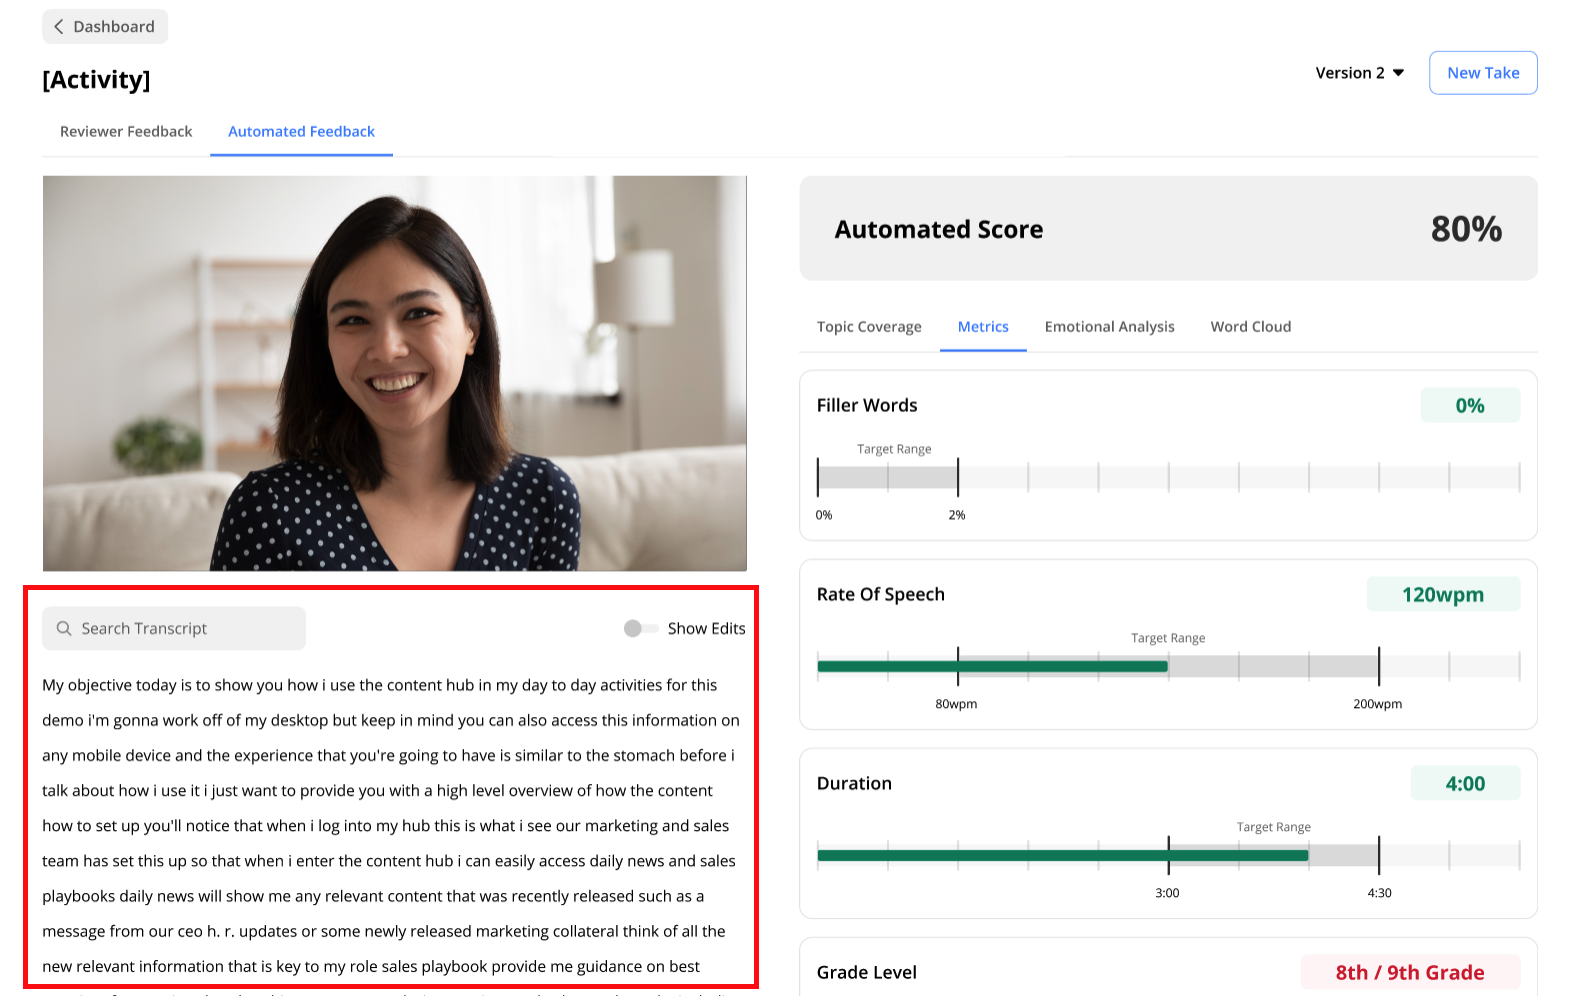Toggle the Show Edits switch

point(641,628)
